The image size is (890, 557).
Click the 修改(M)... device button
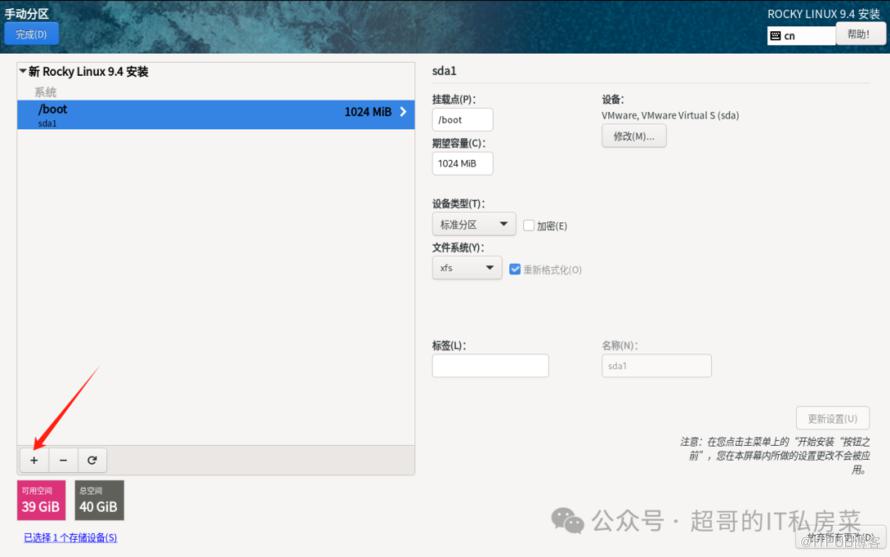[634, 136]
